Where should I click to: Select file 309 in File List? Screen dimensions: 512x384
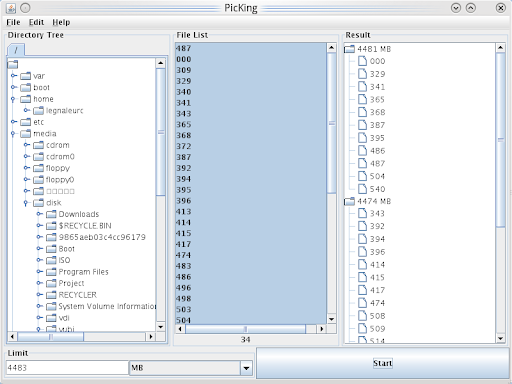[x=251, y=70]
